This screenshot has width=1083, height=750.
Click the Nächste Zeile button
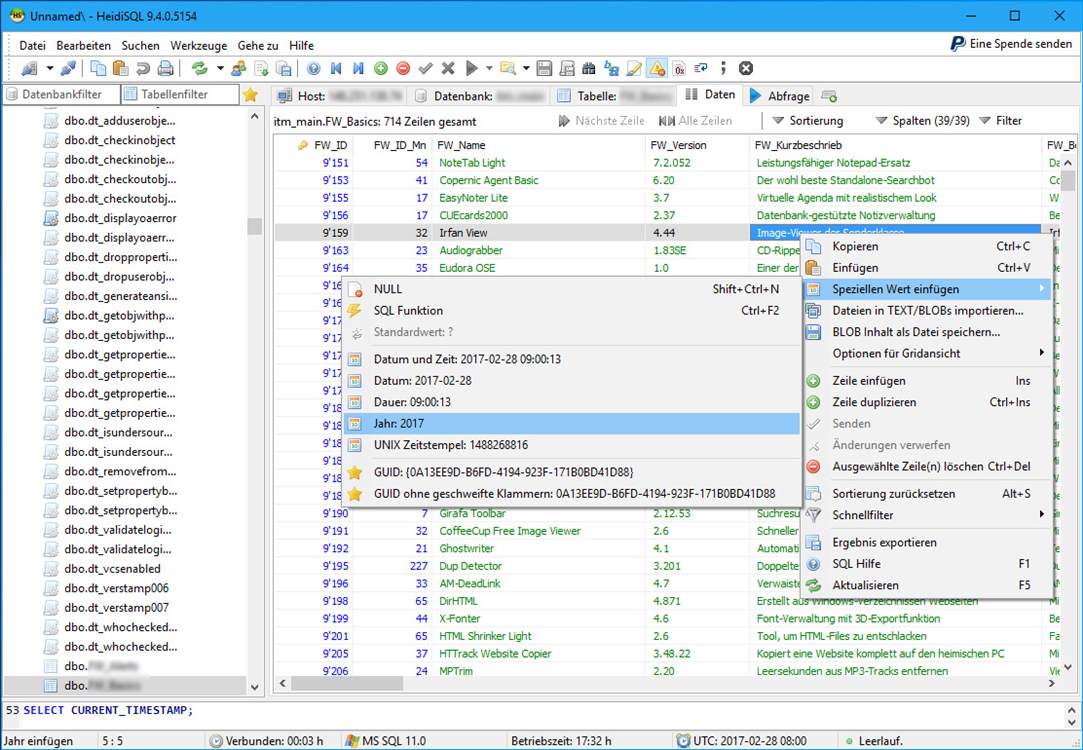pyautogui.click(x=601, y=121)
